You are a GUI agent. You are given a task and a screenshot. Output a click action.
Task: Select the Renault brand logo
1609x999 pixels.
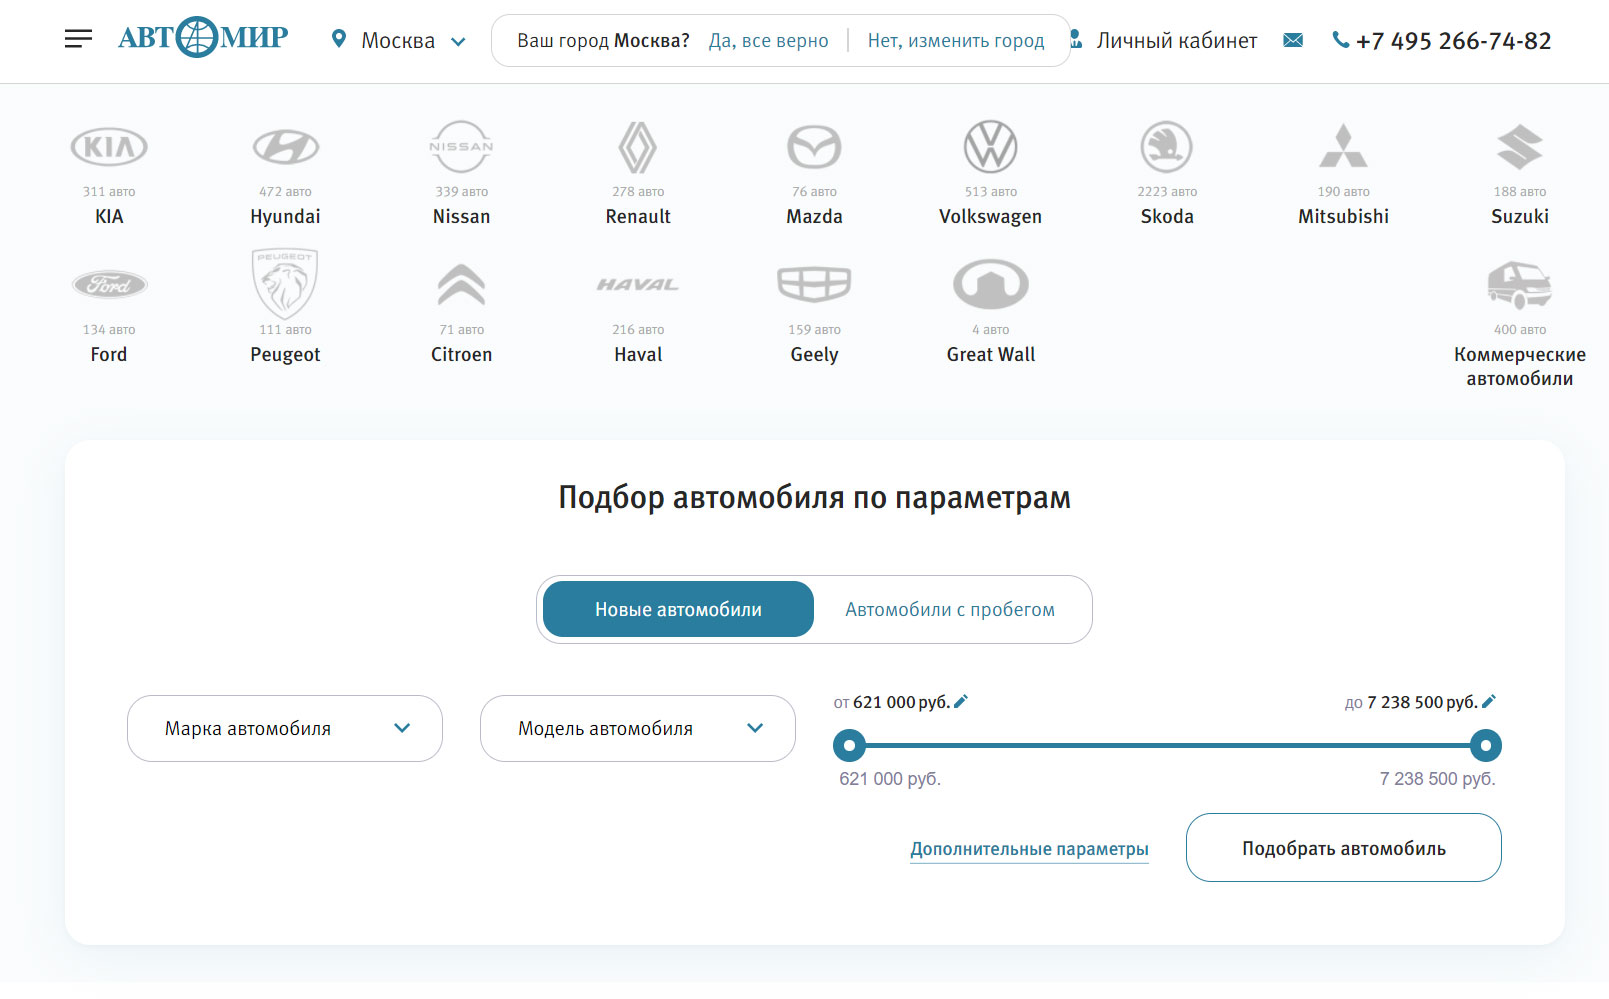[638, 147]
